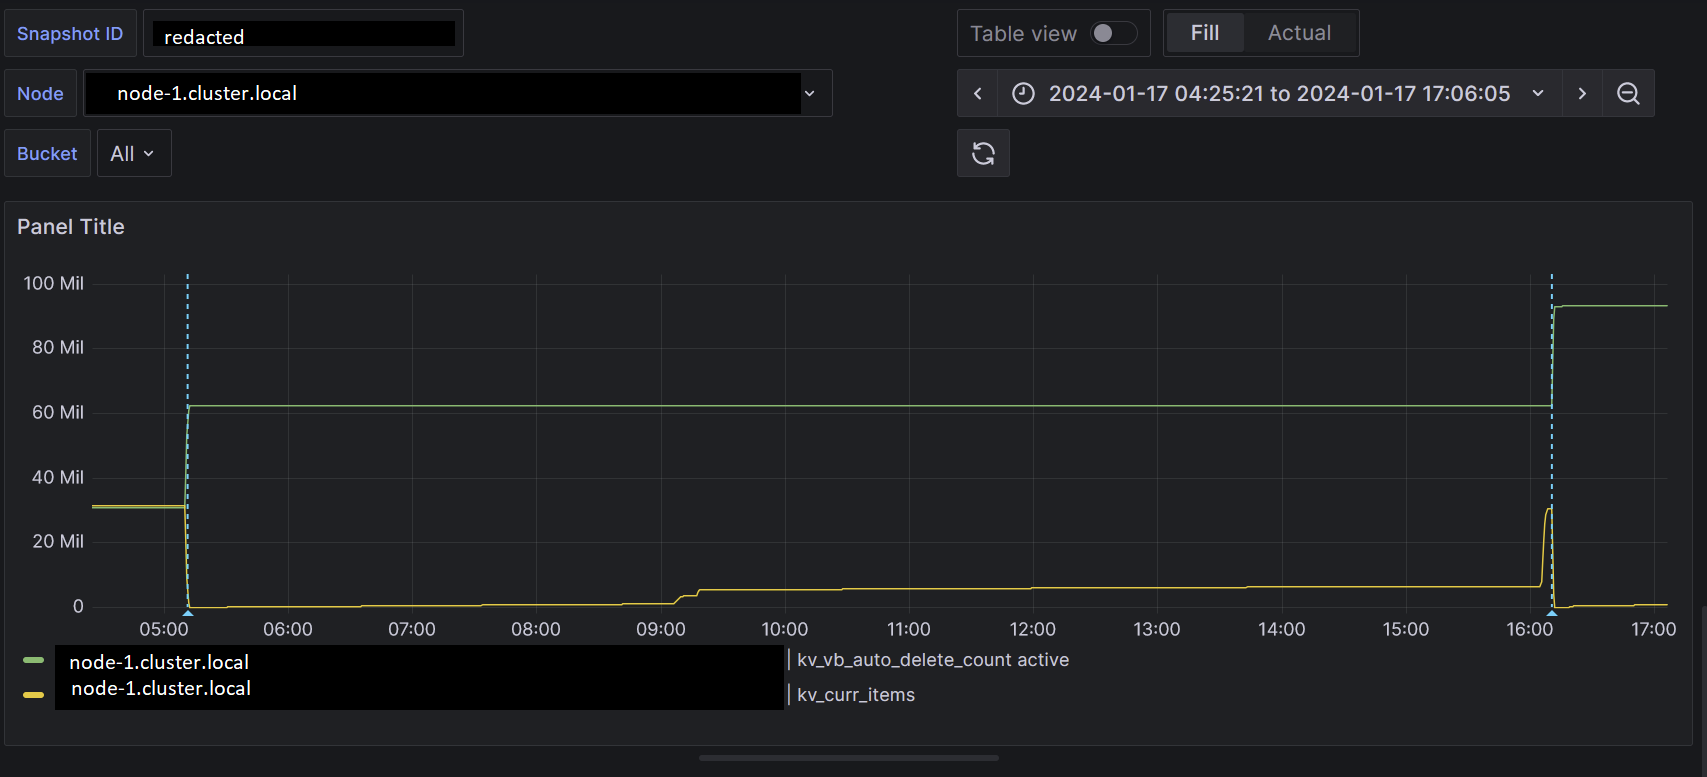Click the yellow legend series color swatch
The height and width of the screenshot is (777, 1707).
(33, 695)
